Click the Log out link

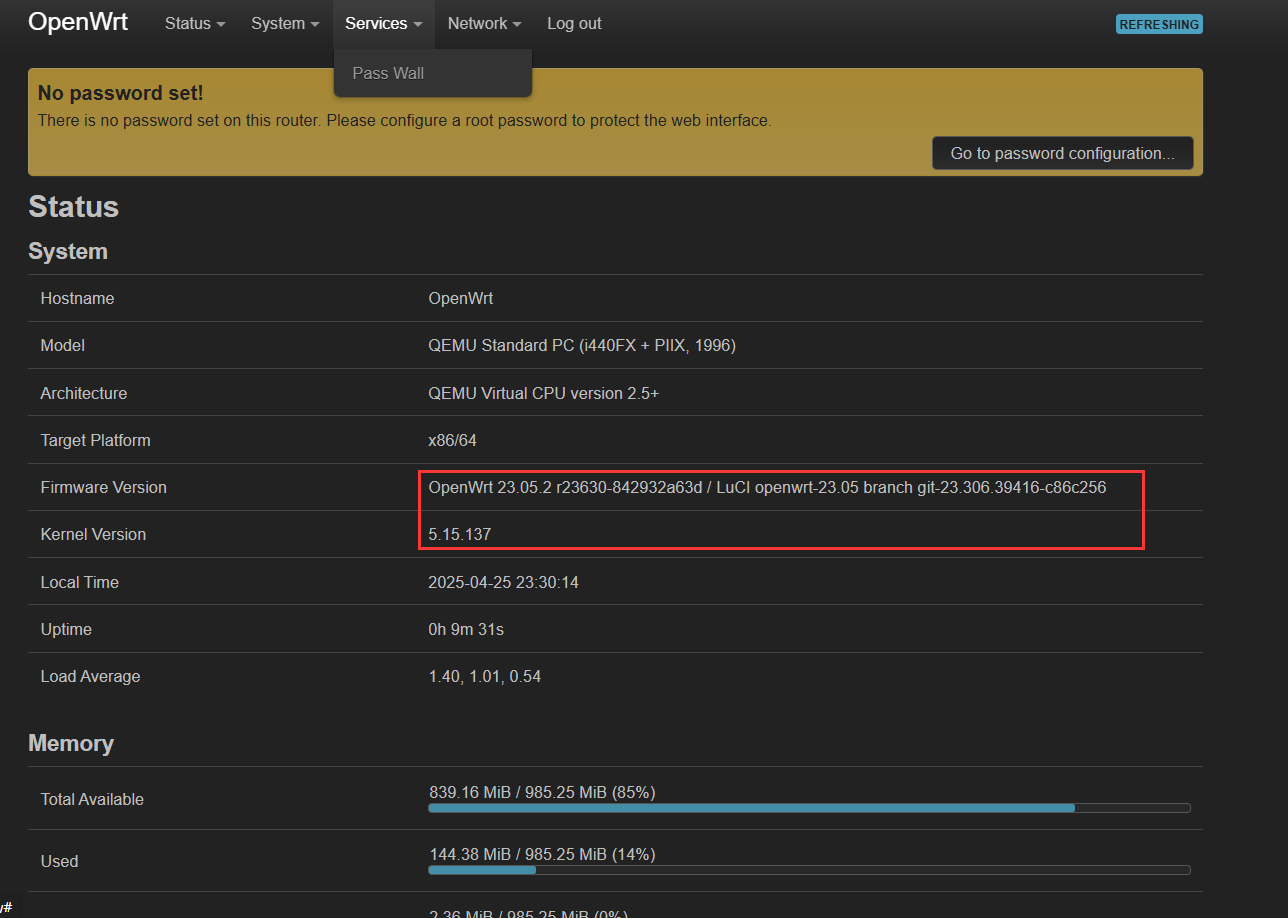tap(574, 24)
